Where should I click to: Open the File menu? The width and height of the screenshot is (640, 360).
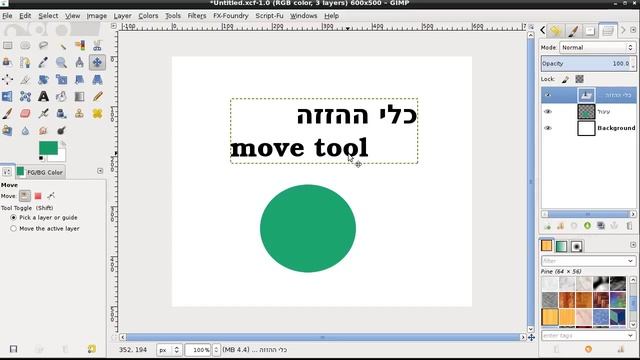(7, 16)
